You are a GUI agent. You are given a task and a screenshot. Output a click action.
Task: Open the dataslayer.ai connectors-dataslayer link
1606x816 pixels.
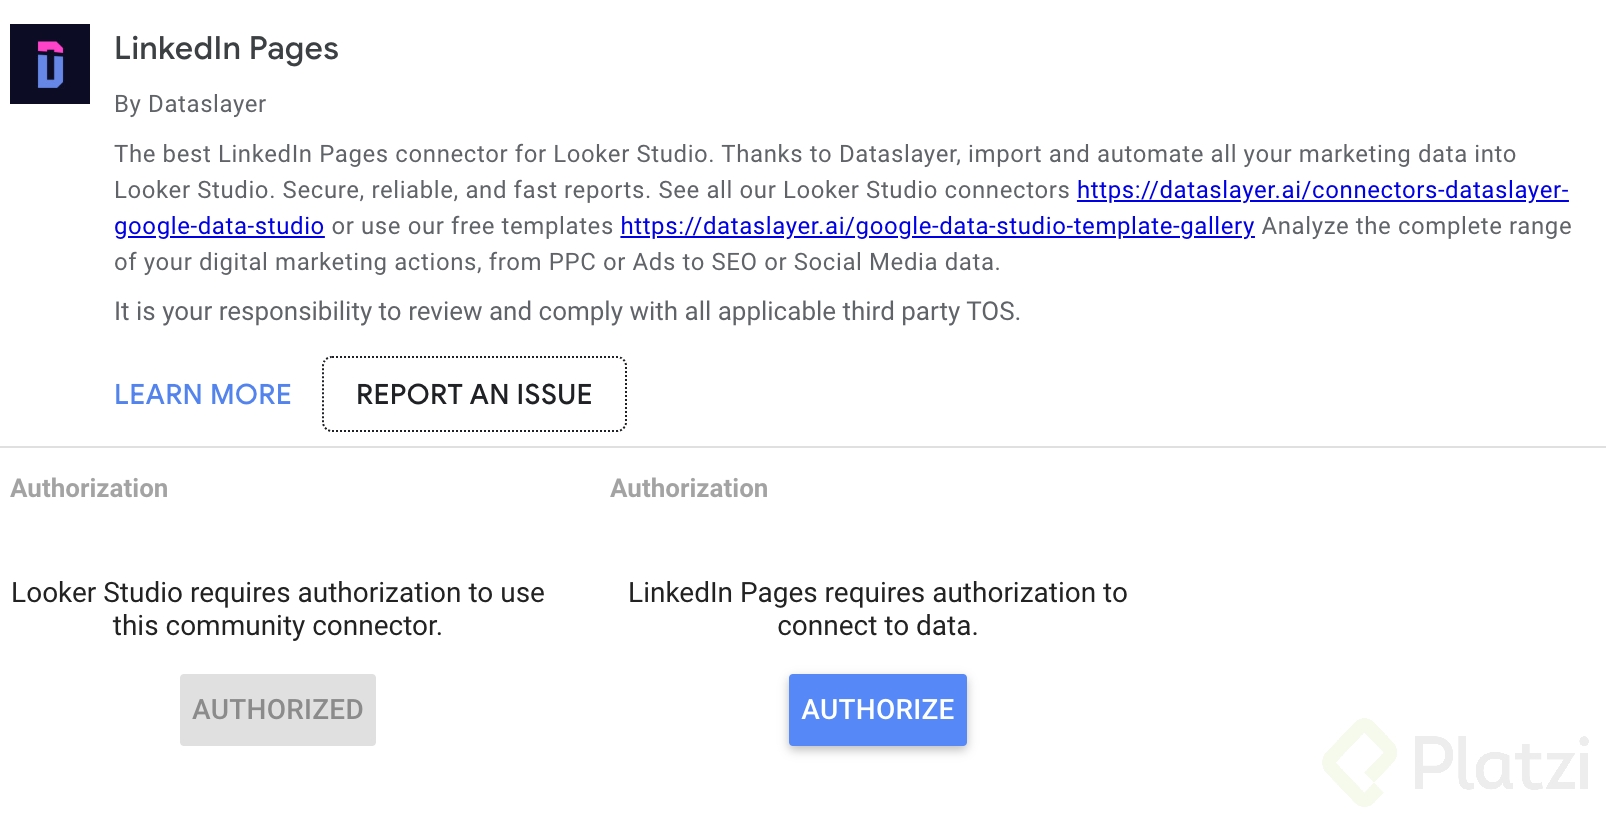click(1322, 190)
